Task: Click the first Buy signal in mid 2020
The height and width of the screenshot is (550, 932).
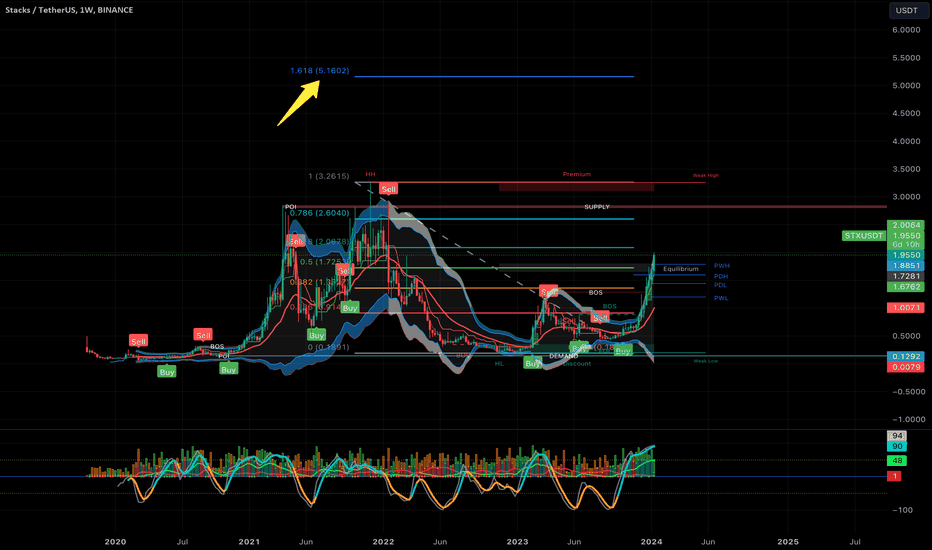Action: click(x=166, y=372)
